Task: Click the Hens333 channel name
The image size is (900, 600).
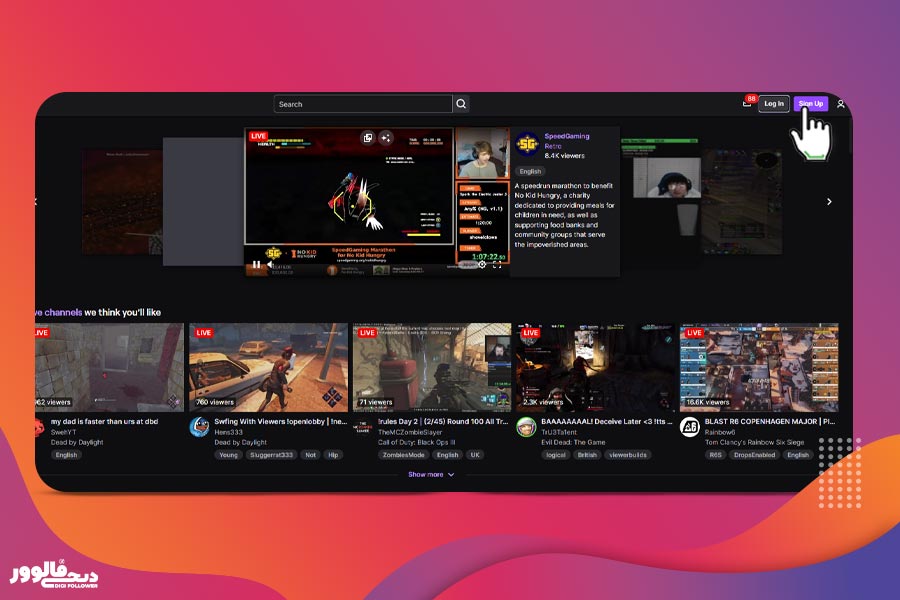Action: coord(228,432)
